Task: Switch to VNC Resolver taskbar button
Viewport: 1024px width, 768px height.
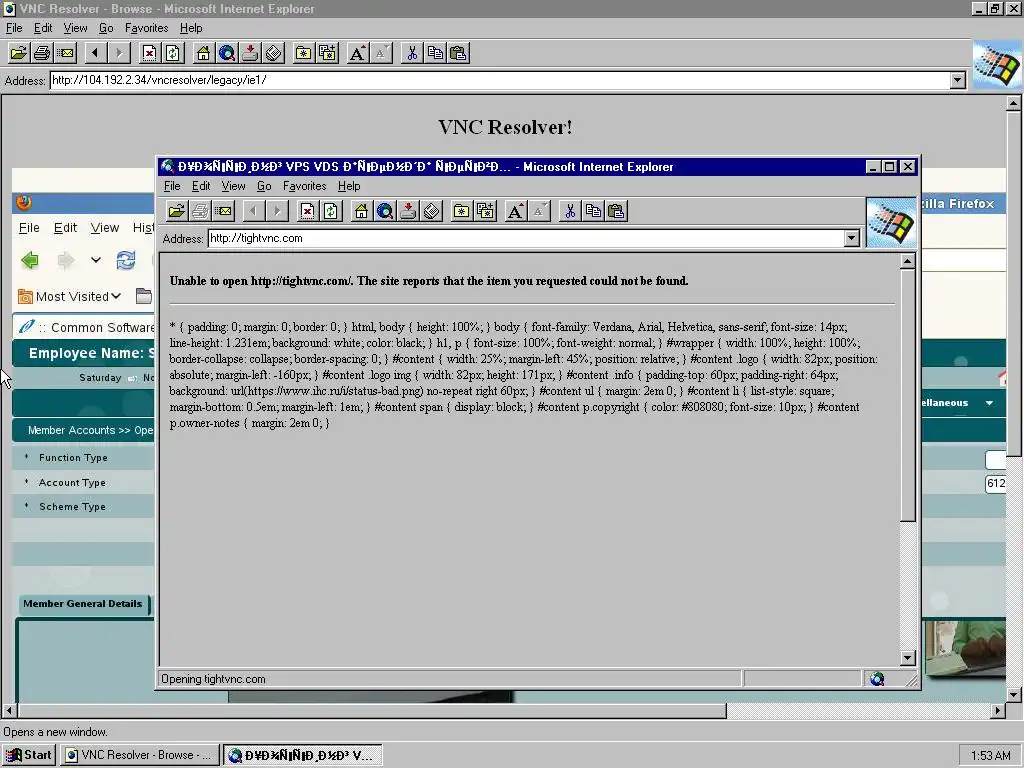Action: (139, 755)
